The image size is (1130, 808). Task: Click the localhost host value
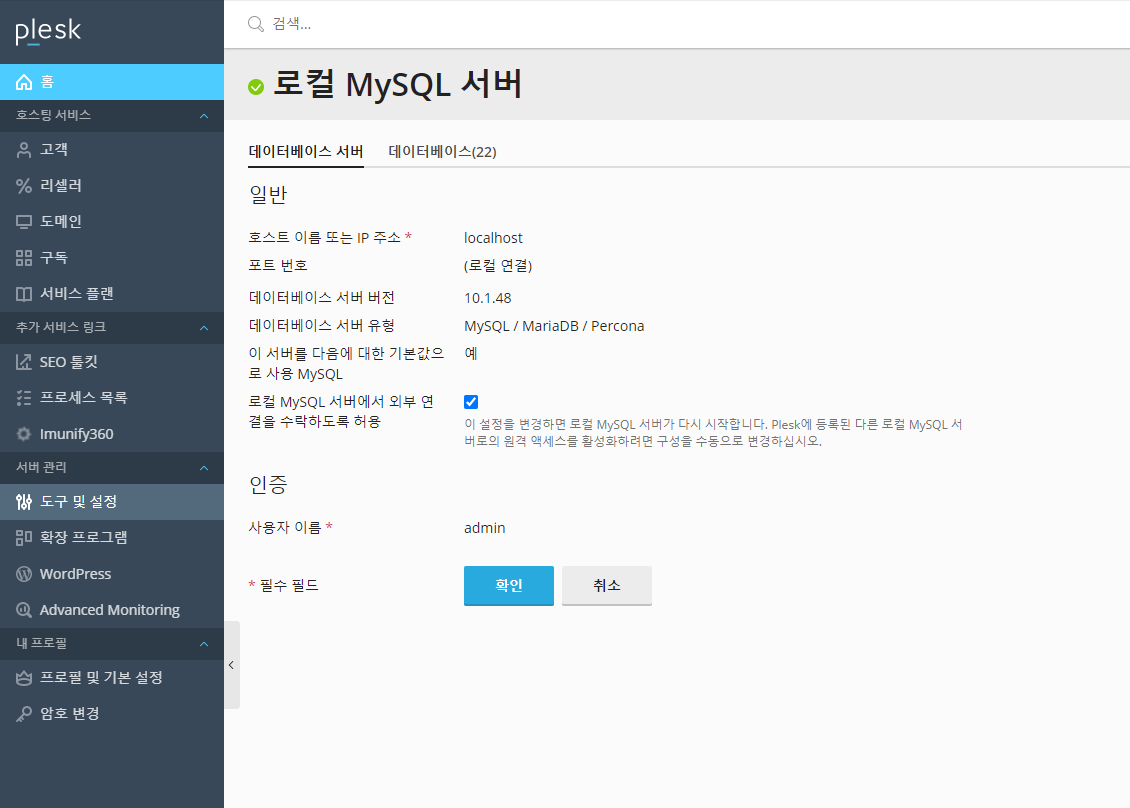(x=493, y=238)
